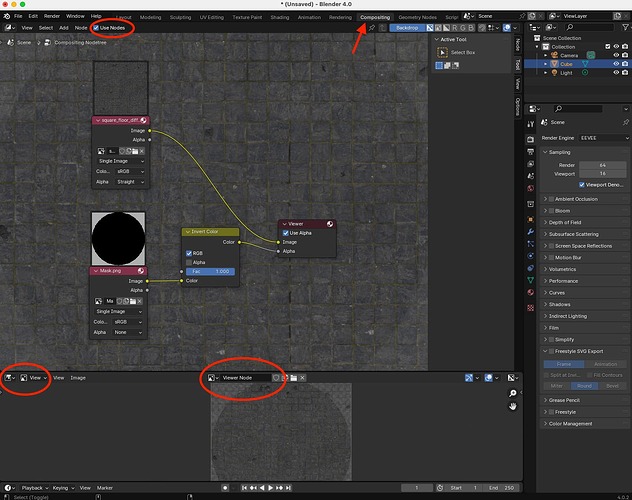This screenshot has width=632, height=500.
Task: Enable the Ambient Occlusion checkbox
Action: click(551, 199)
